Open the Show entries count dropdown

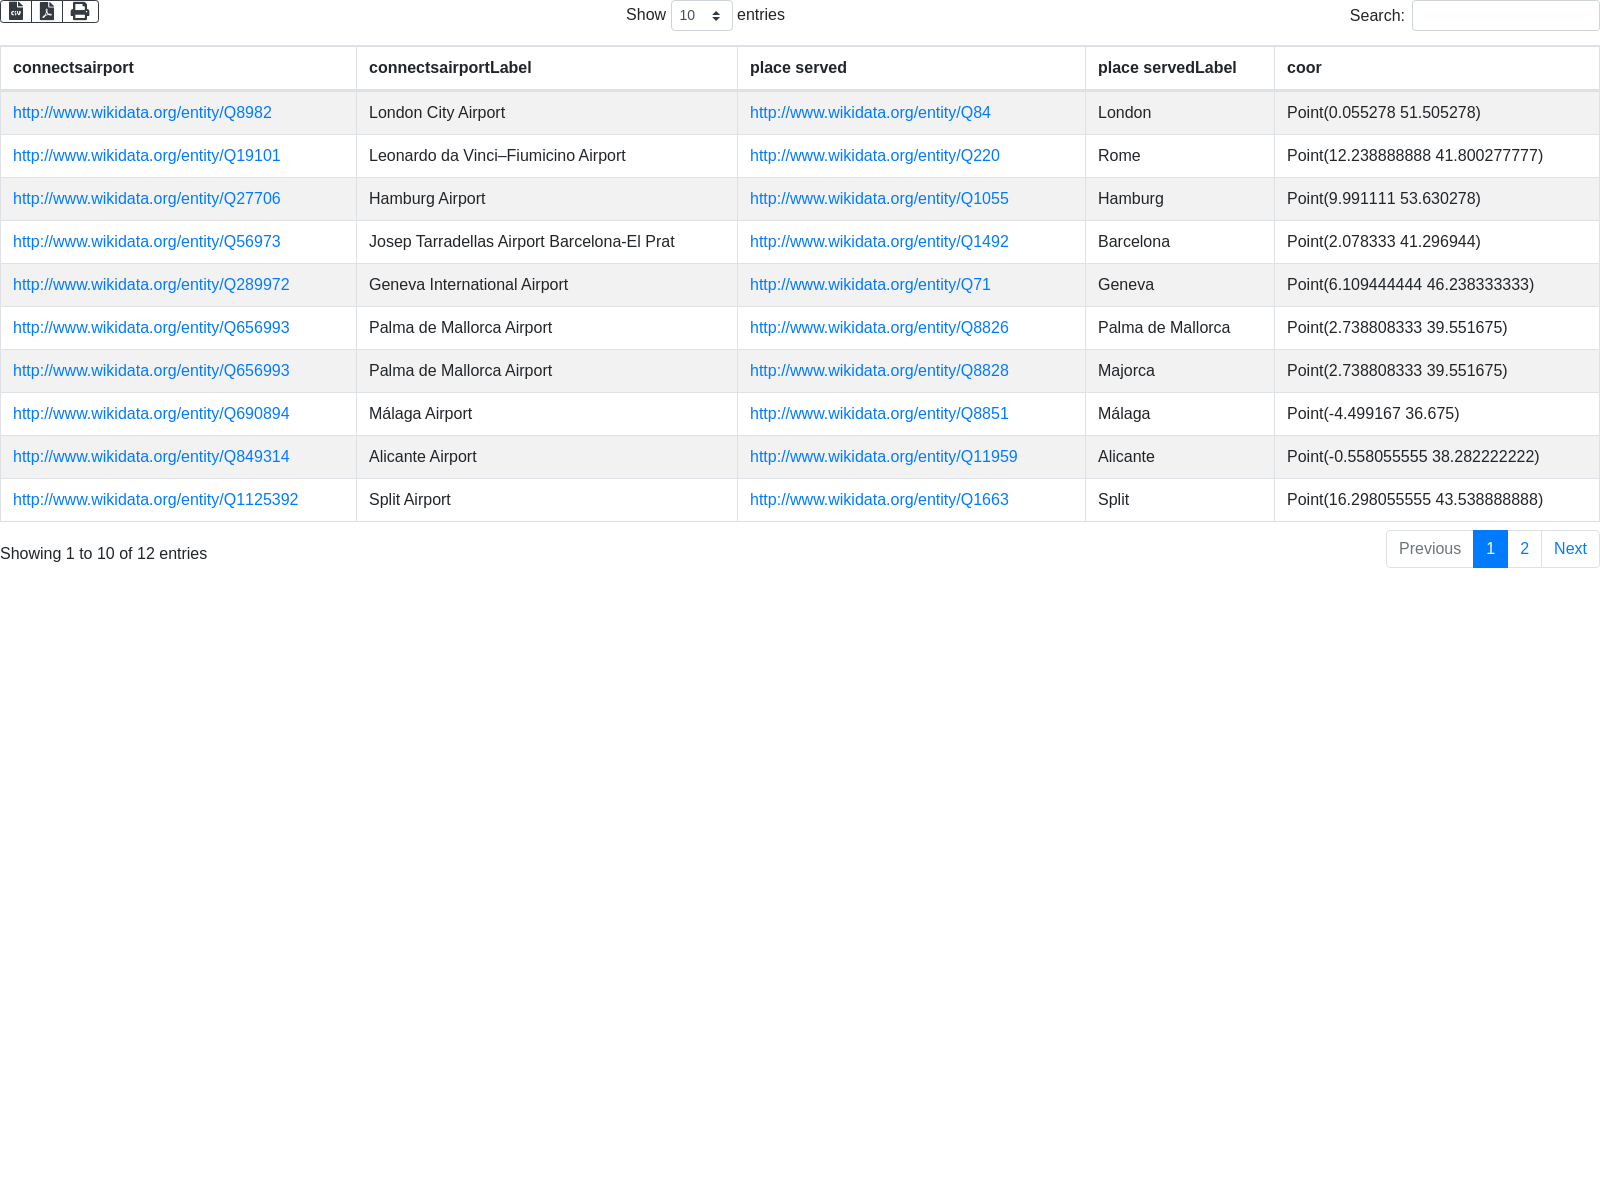click(701, 15)
